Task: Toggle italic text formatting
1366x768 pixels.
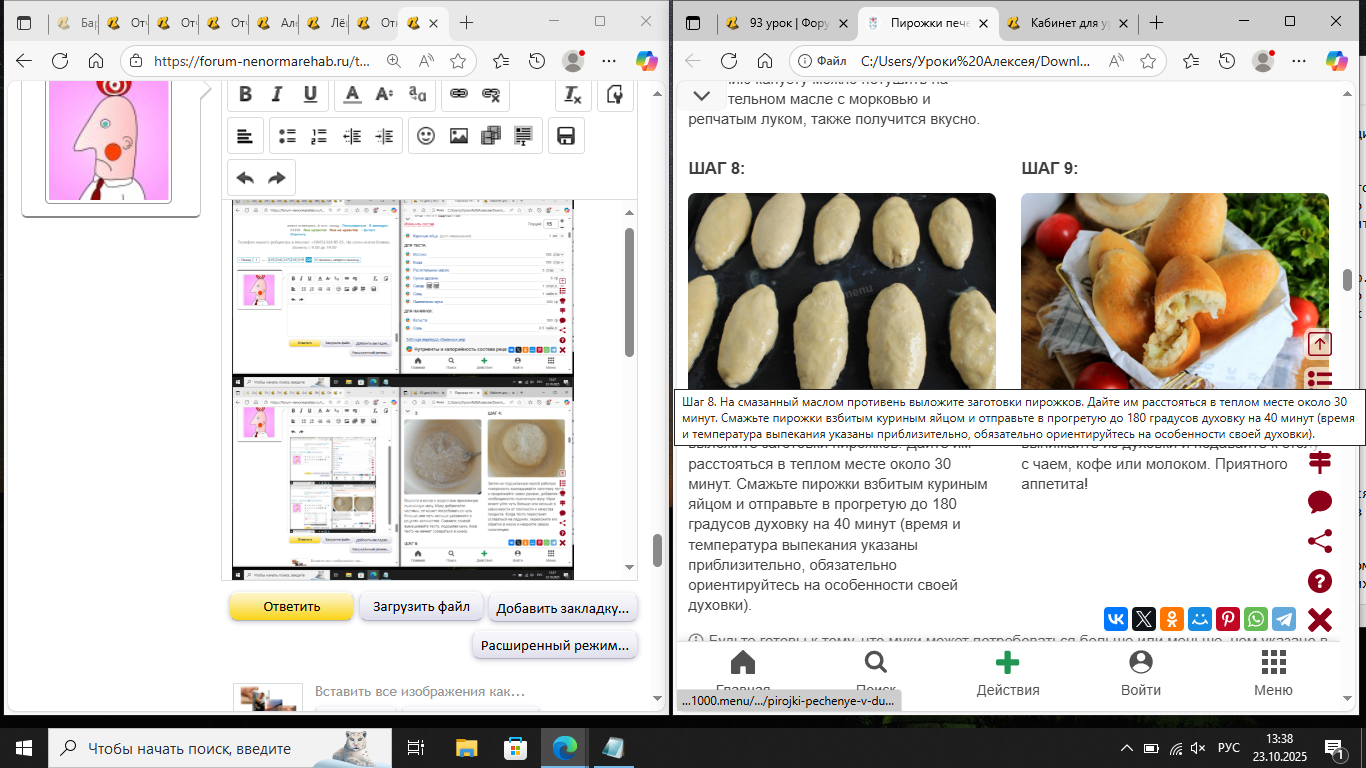Action: [278, 95]
